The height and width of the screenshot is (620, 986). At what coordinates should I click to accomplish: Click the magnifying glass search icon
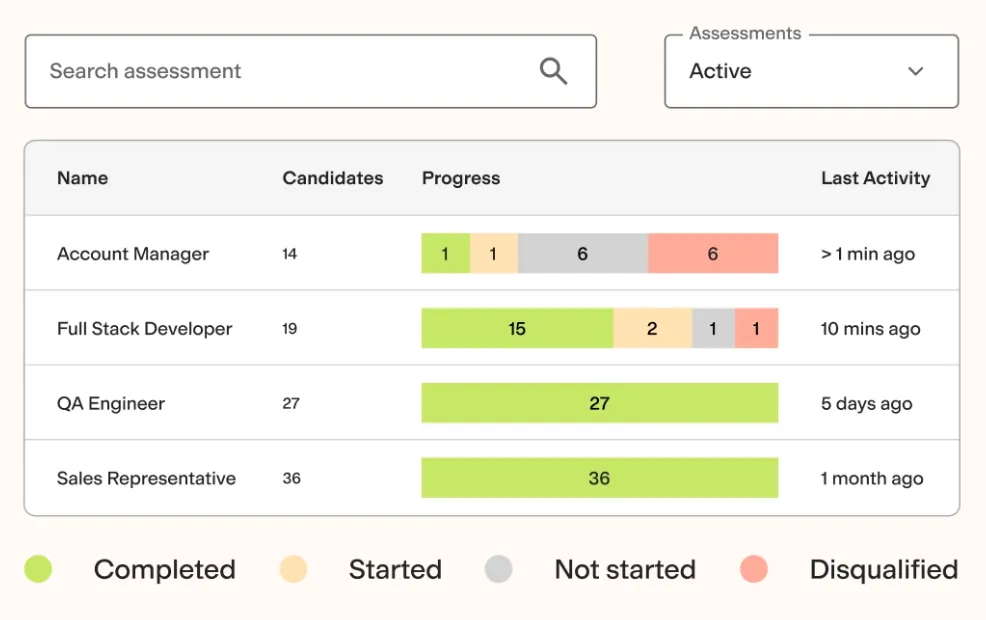[x=553, y=71]
